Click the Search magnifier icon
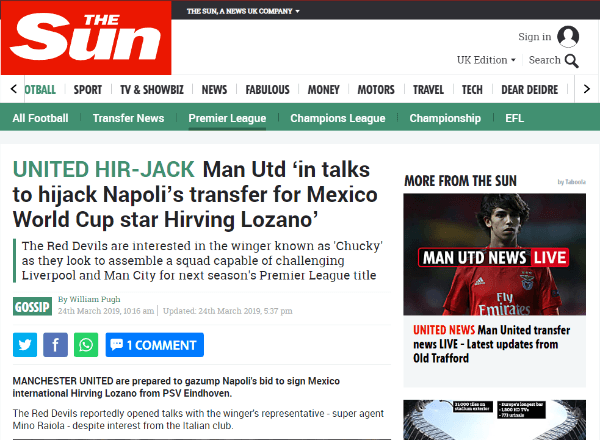 (571, 61)
